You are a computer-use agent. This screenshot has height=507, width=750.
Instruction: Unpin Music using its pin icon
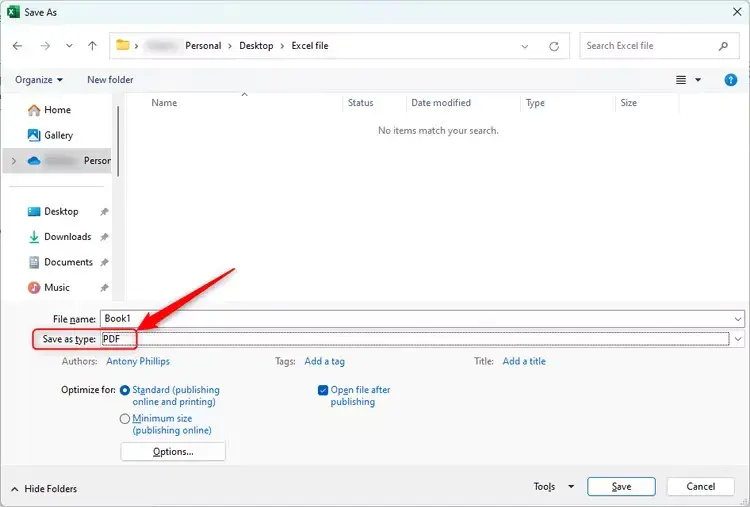[104, 288]
